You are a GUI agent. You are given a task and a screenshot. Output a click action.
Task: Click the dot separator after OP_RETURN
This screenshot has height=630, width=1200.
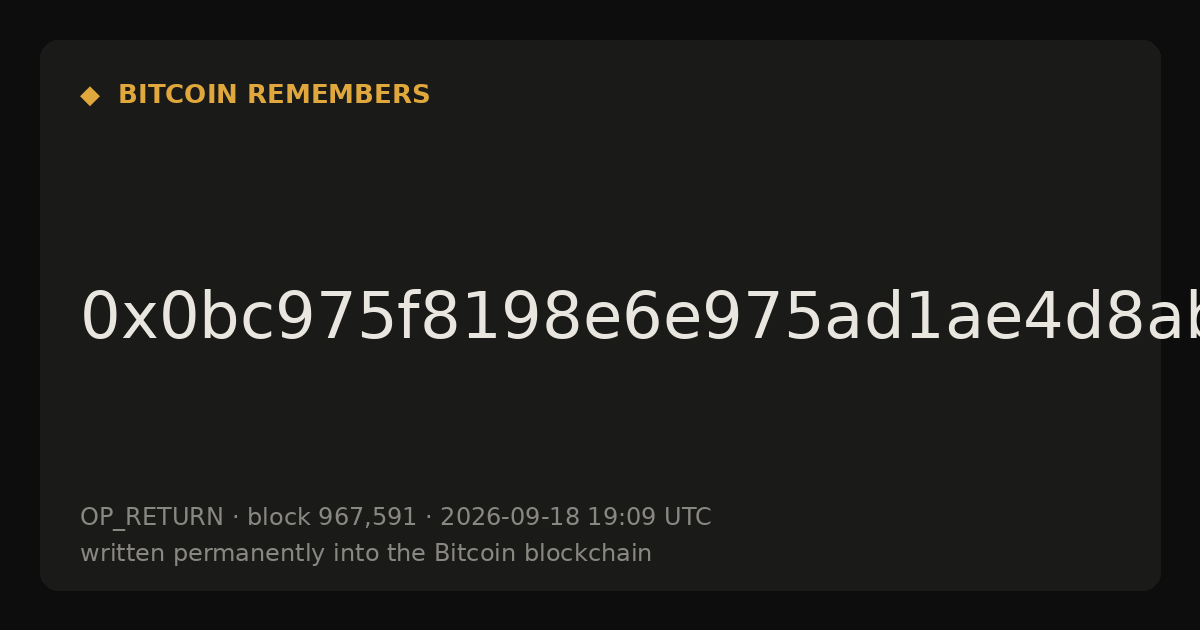click(235, 518)
